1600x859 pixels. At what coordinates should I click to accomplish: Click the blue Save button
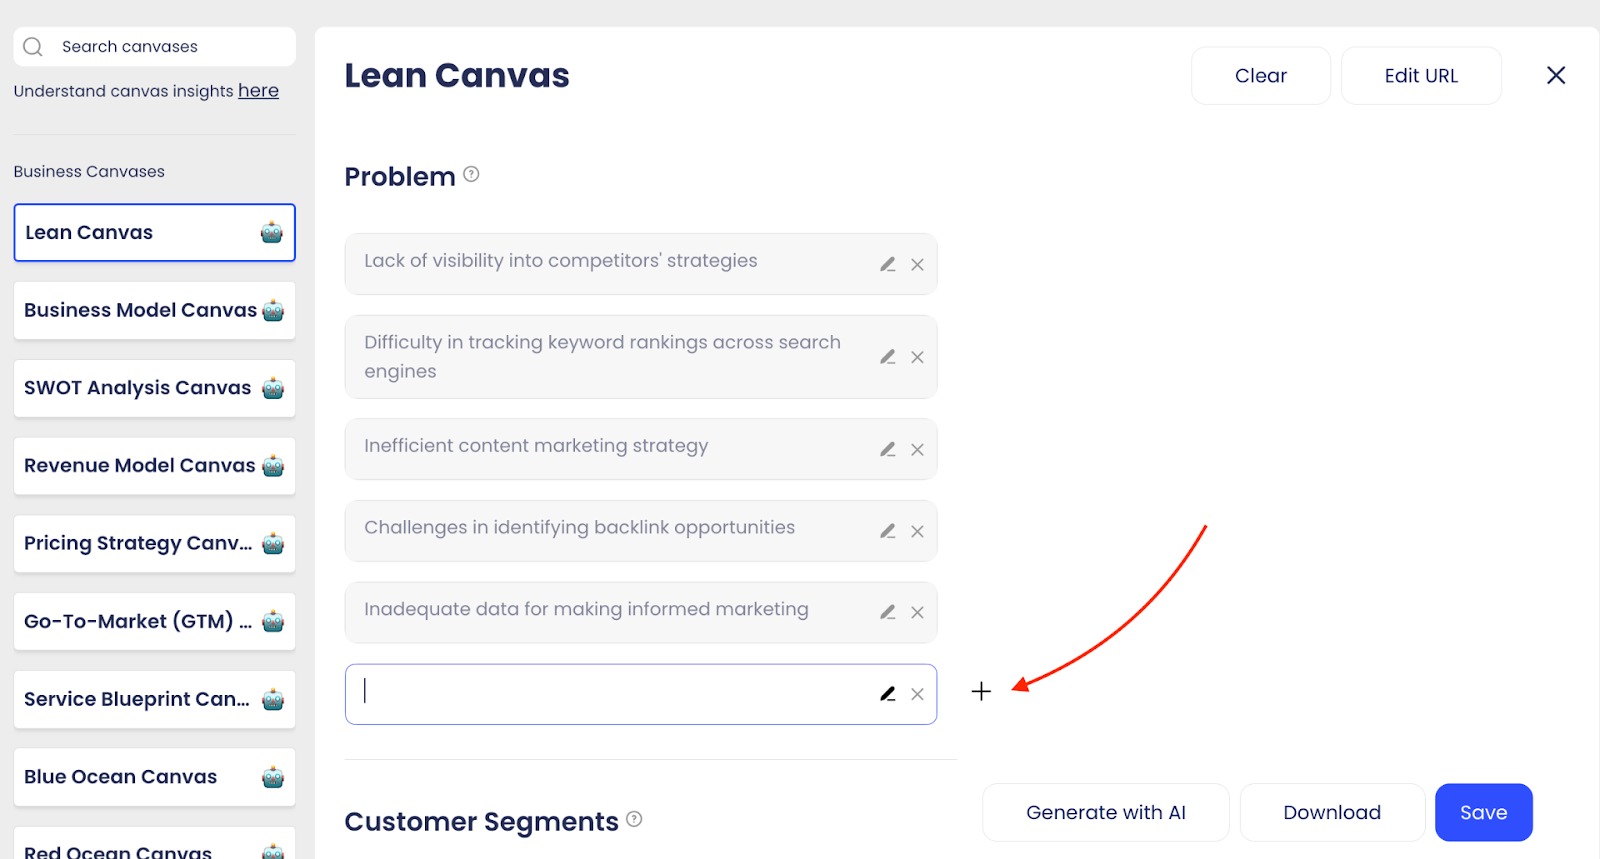tap(1483, 812)
